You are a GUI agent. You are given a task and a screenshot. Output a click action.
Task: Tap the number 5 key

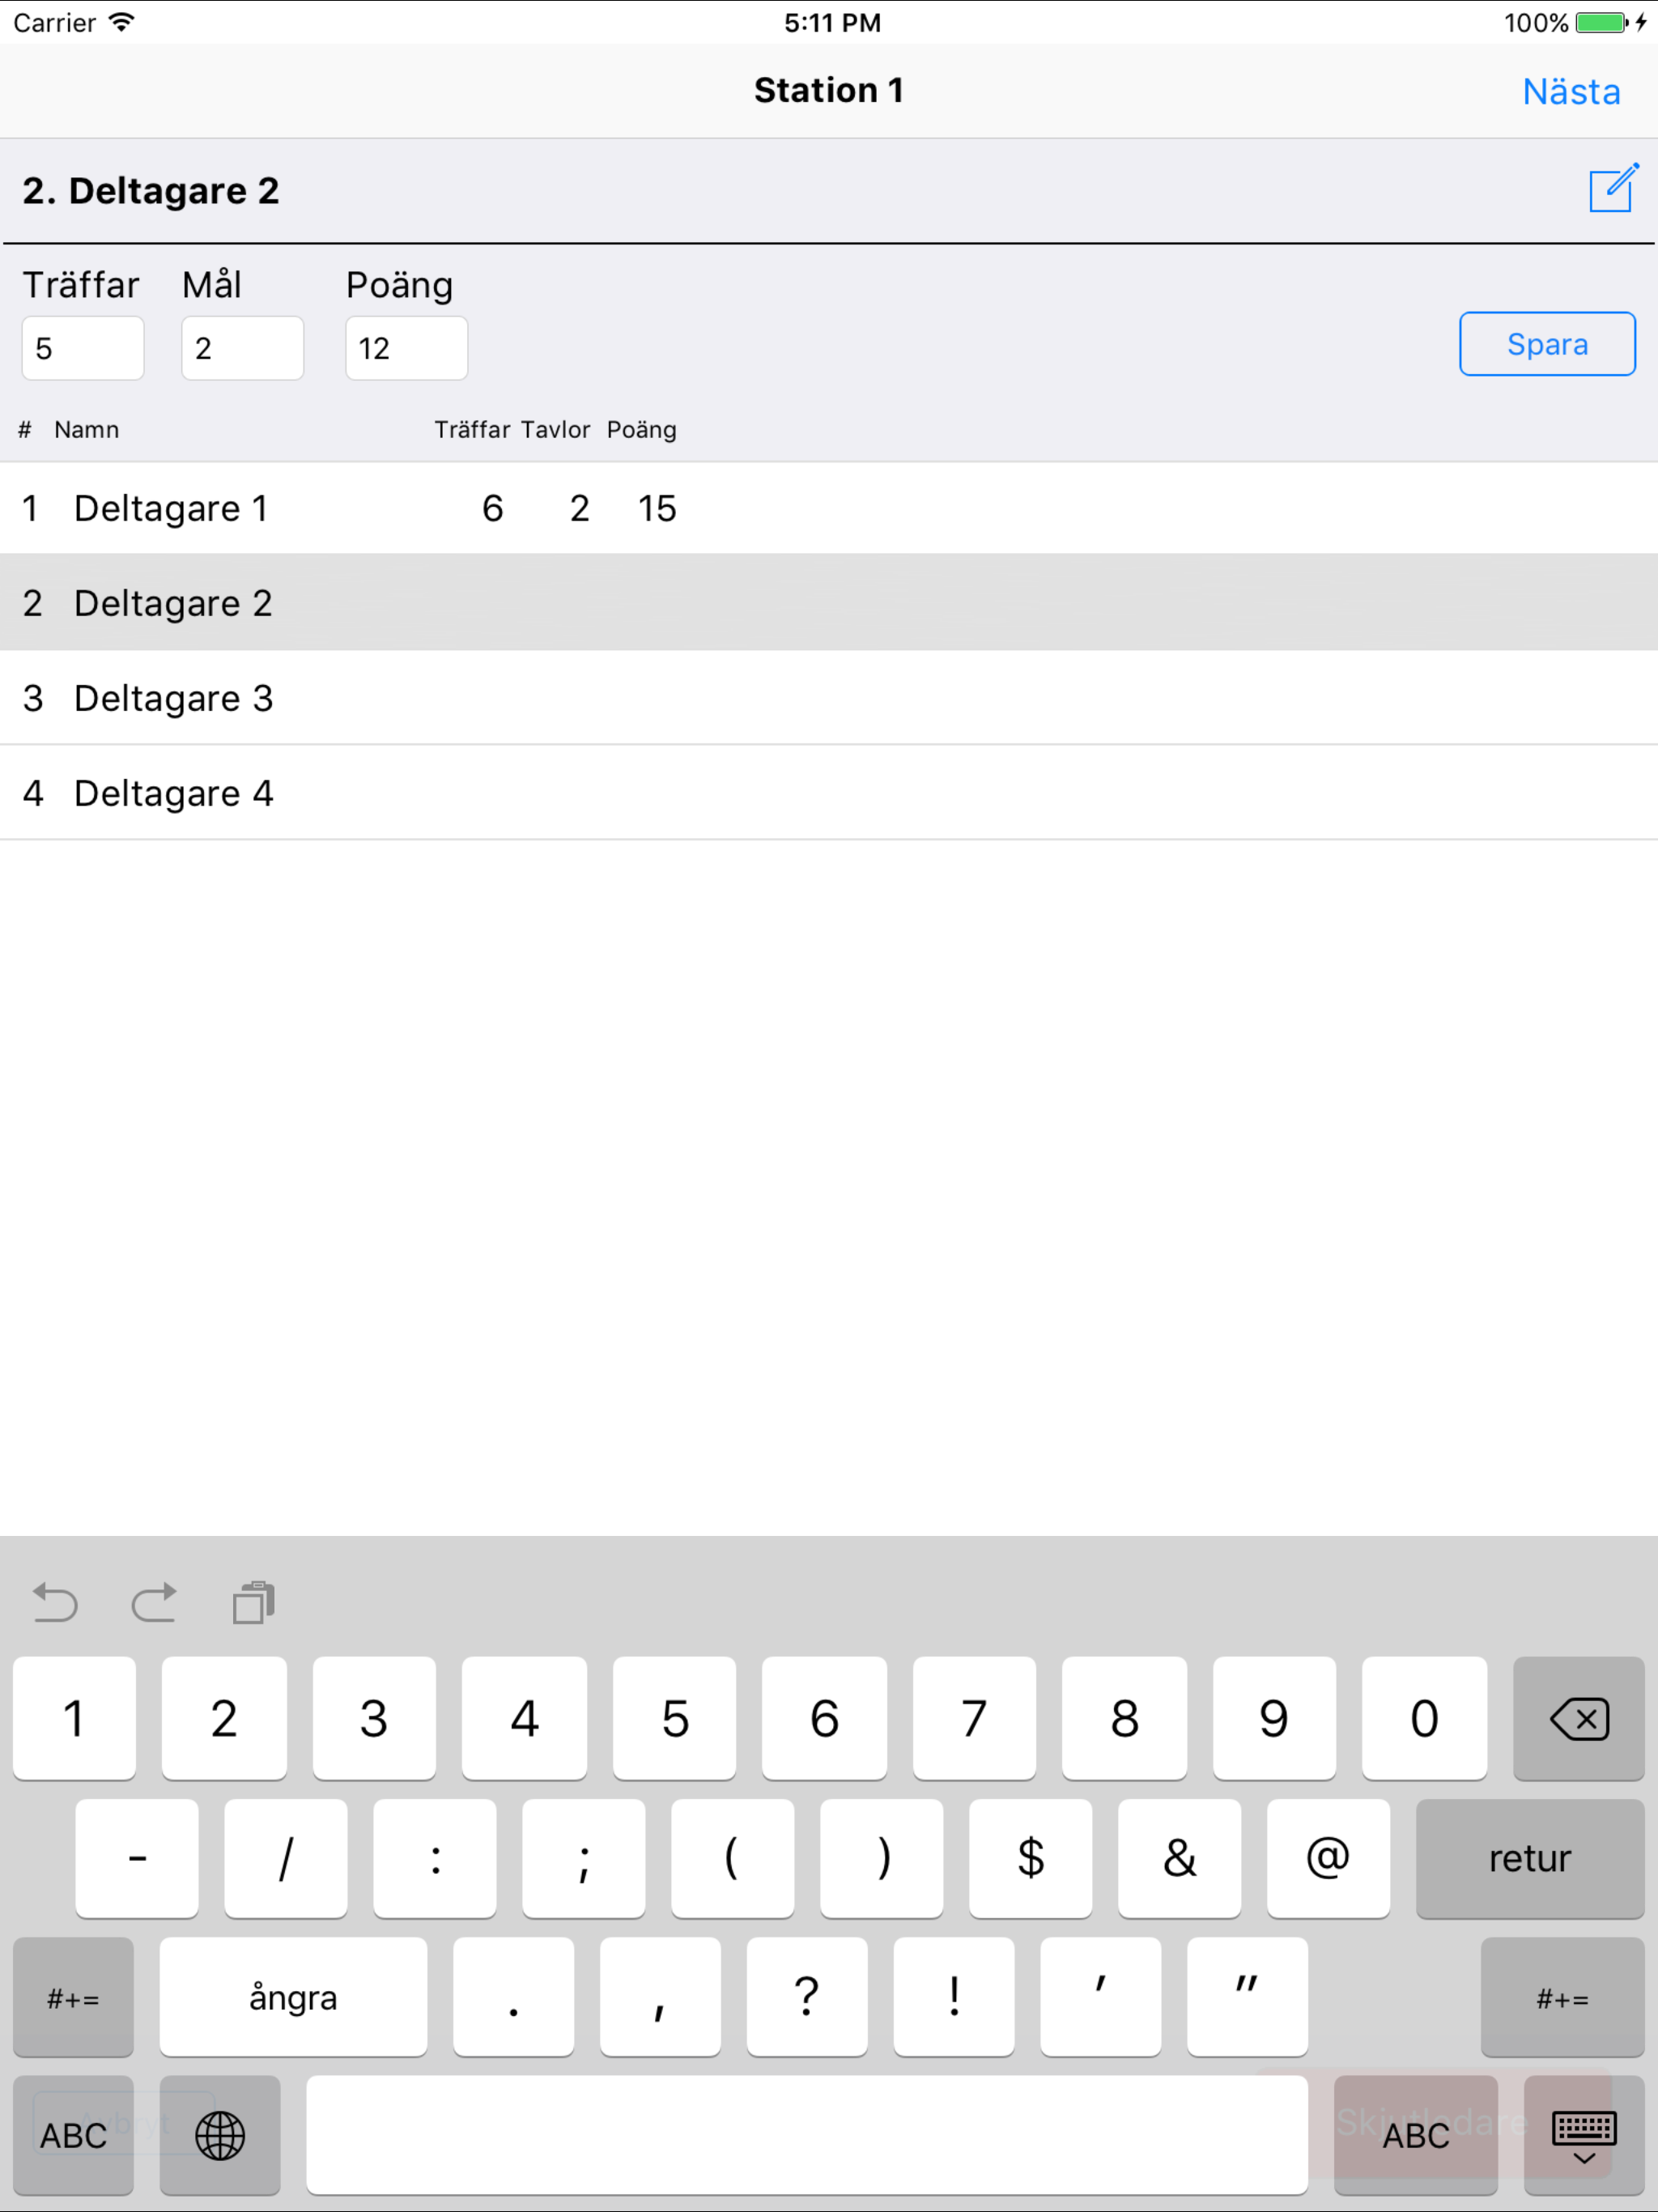point(675,1718)
